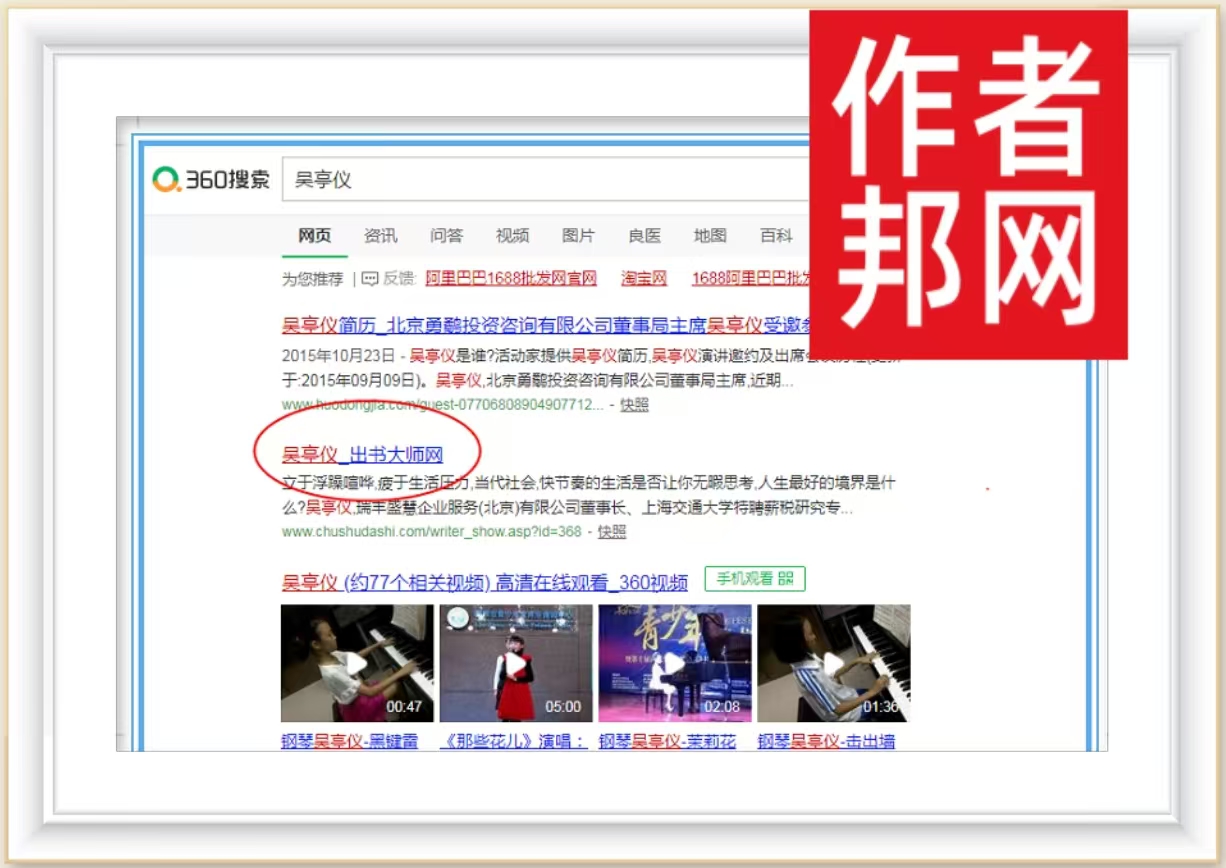Open the 图片 search tab
Viewport: 1226px width, 868px height.
[x=578, y=236]
